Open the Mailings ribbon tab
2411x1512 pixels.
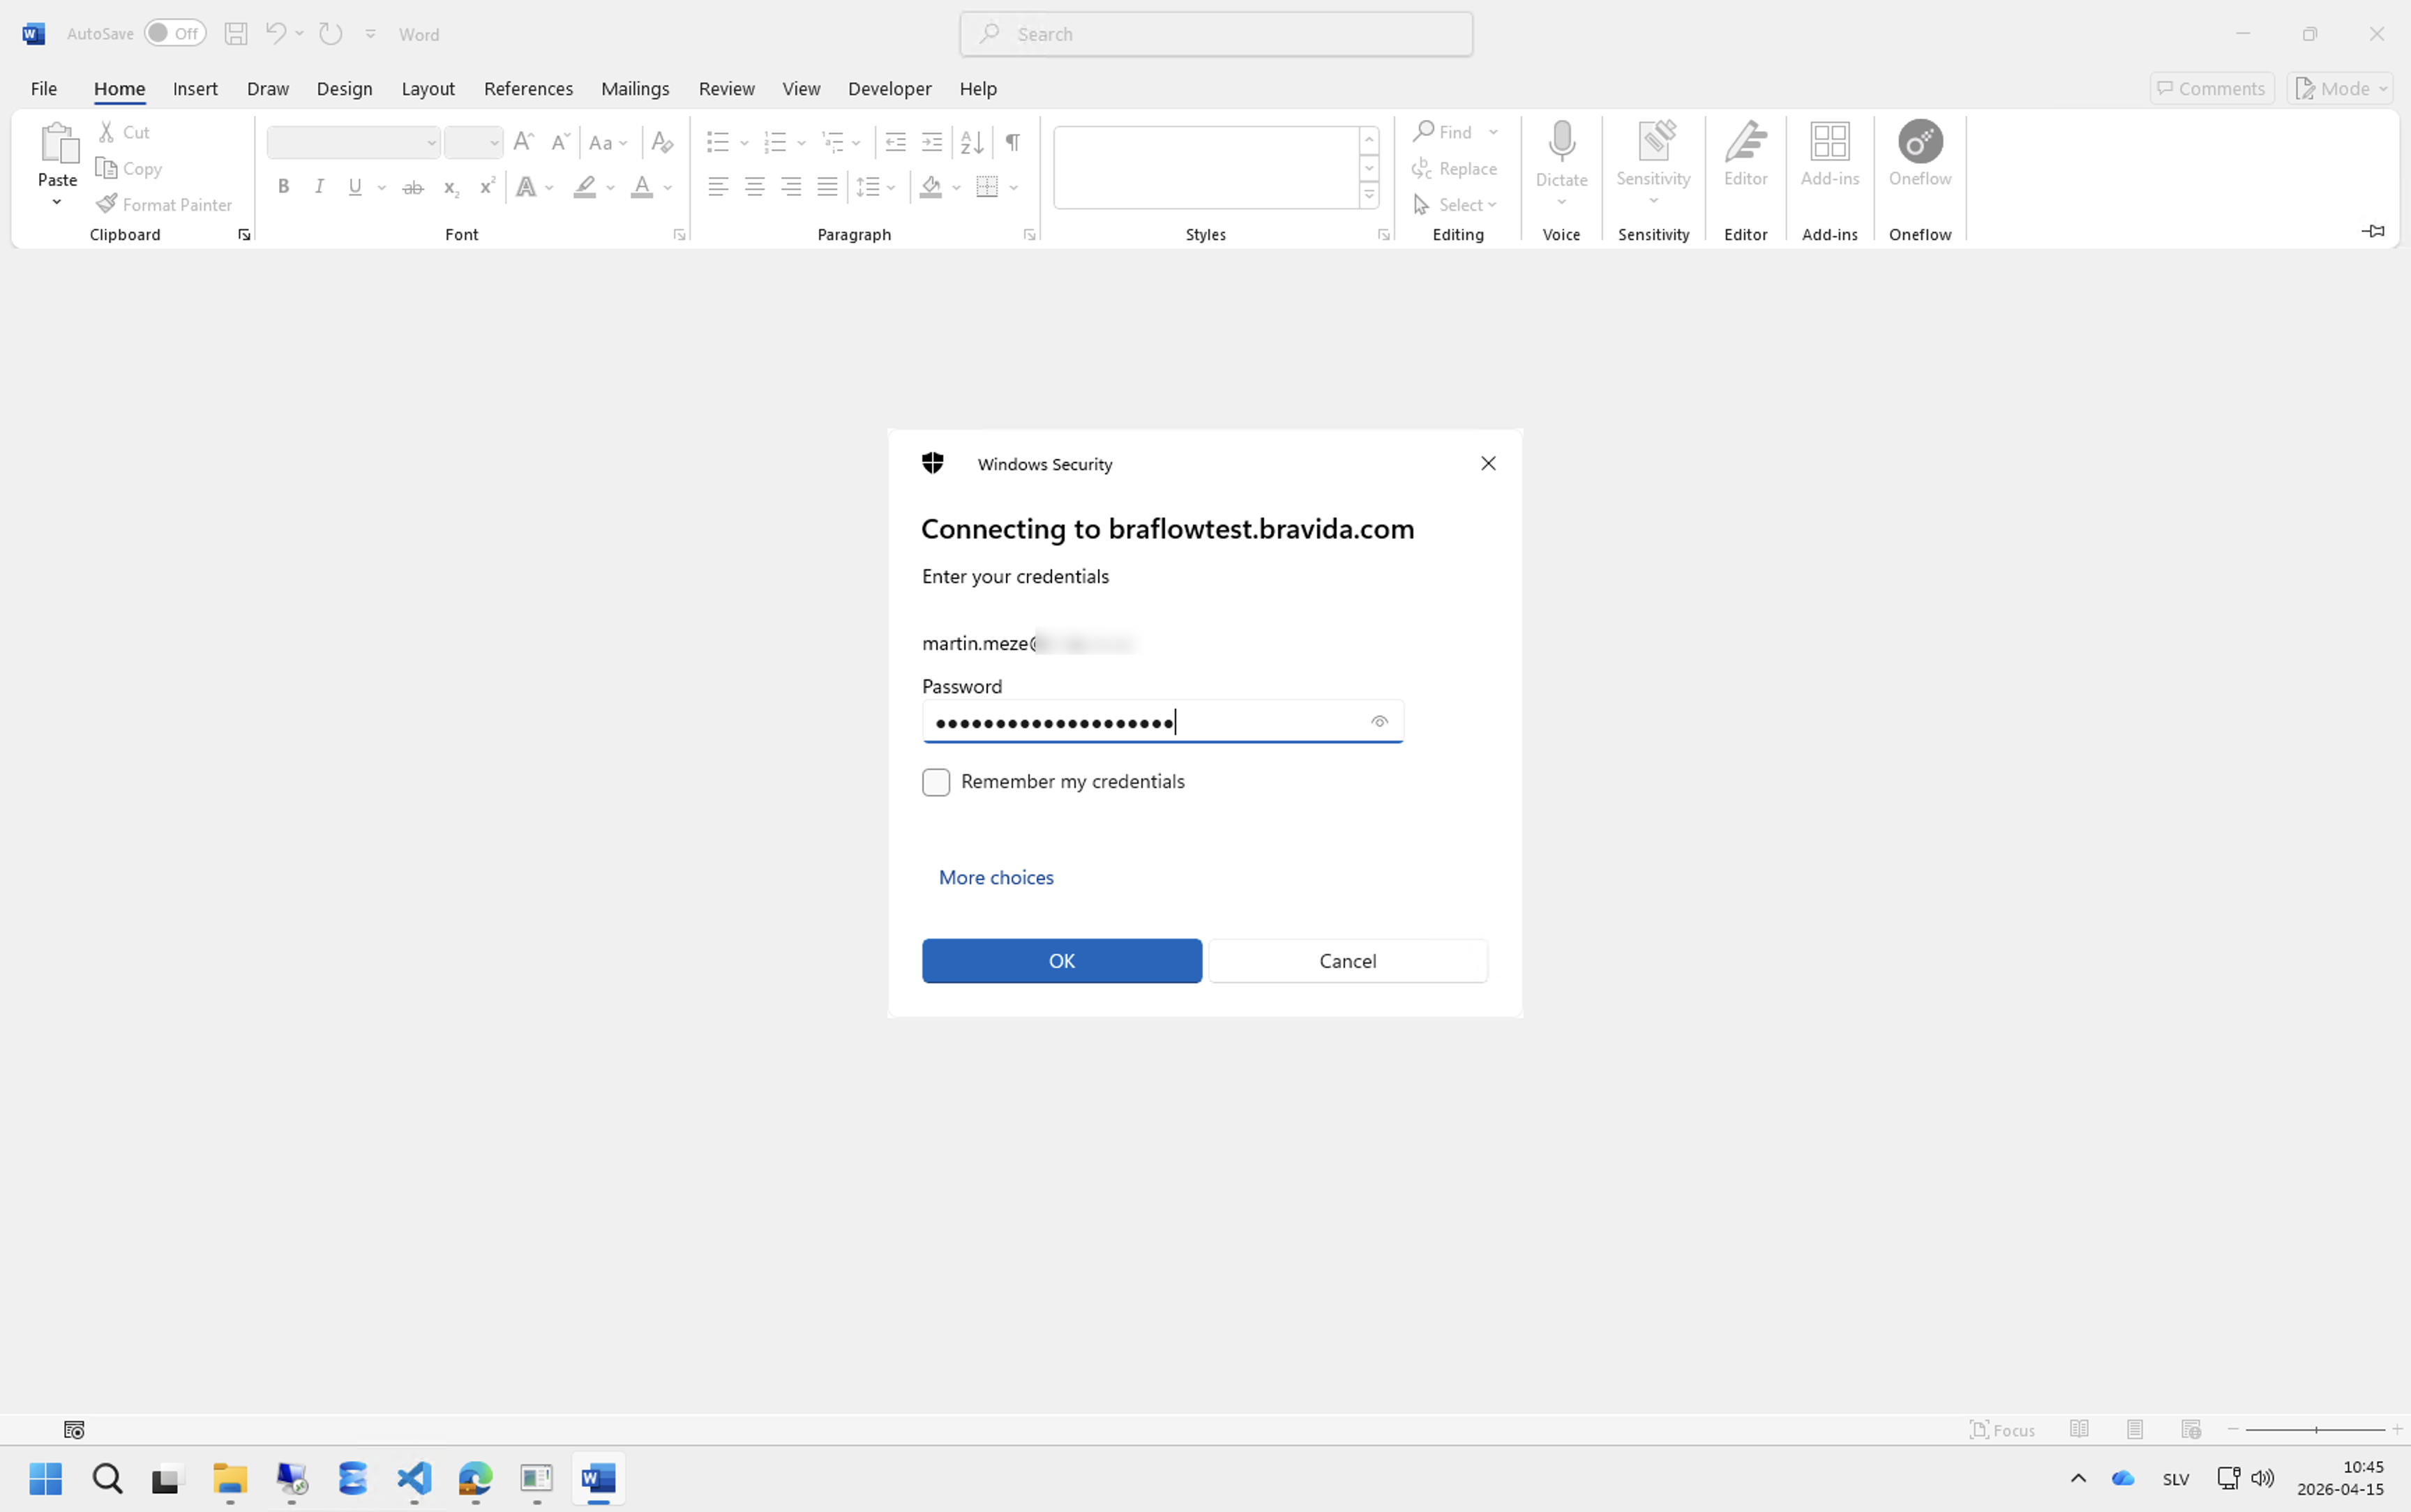click(x=635, y=88)
